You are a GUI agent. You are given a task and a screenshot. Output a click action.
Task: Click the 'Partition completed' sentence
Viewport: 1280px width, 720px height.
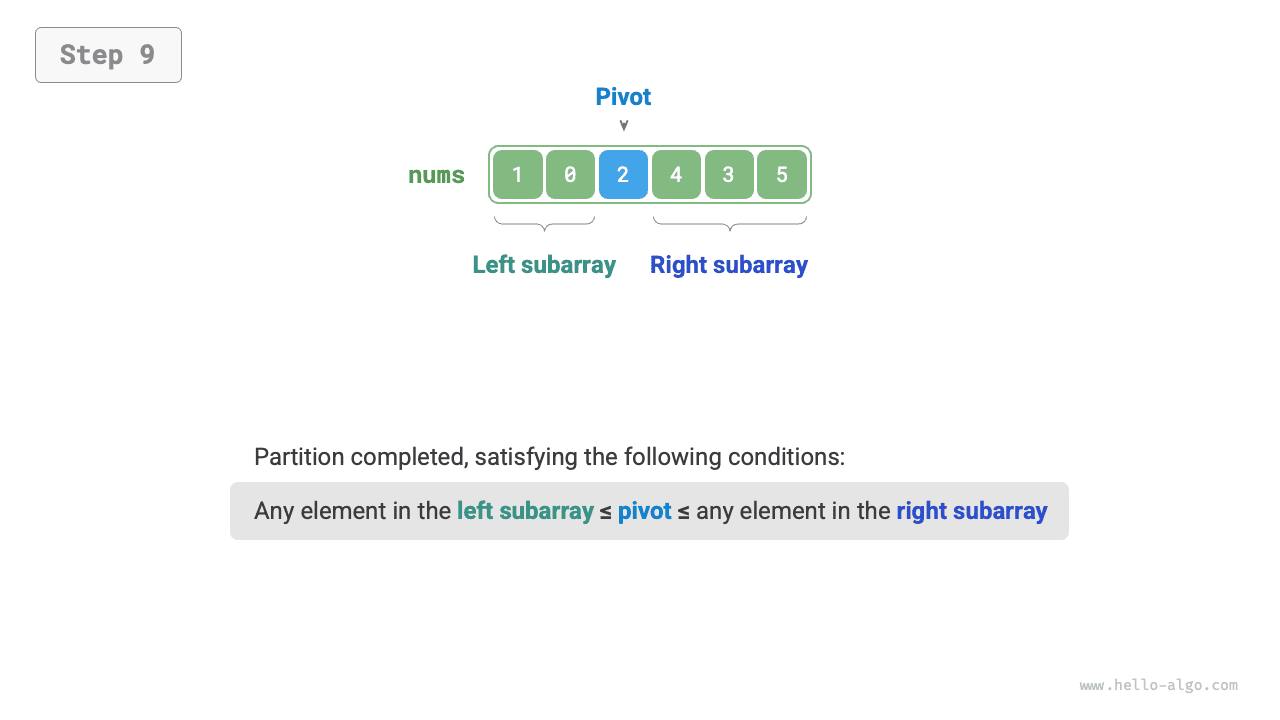click(549, 457)
